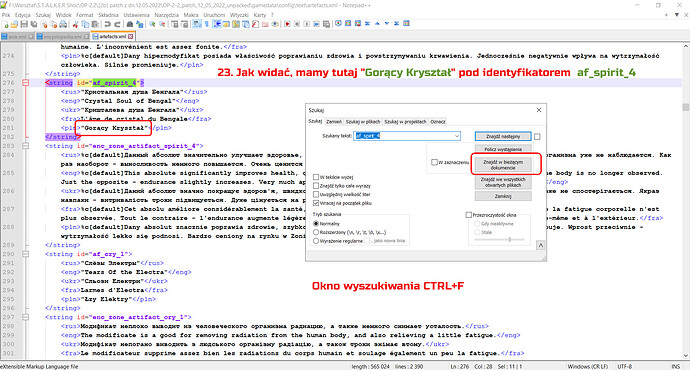Click the Print toolbar icon
690x370 pixels.
click(63, 24)
